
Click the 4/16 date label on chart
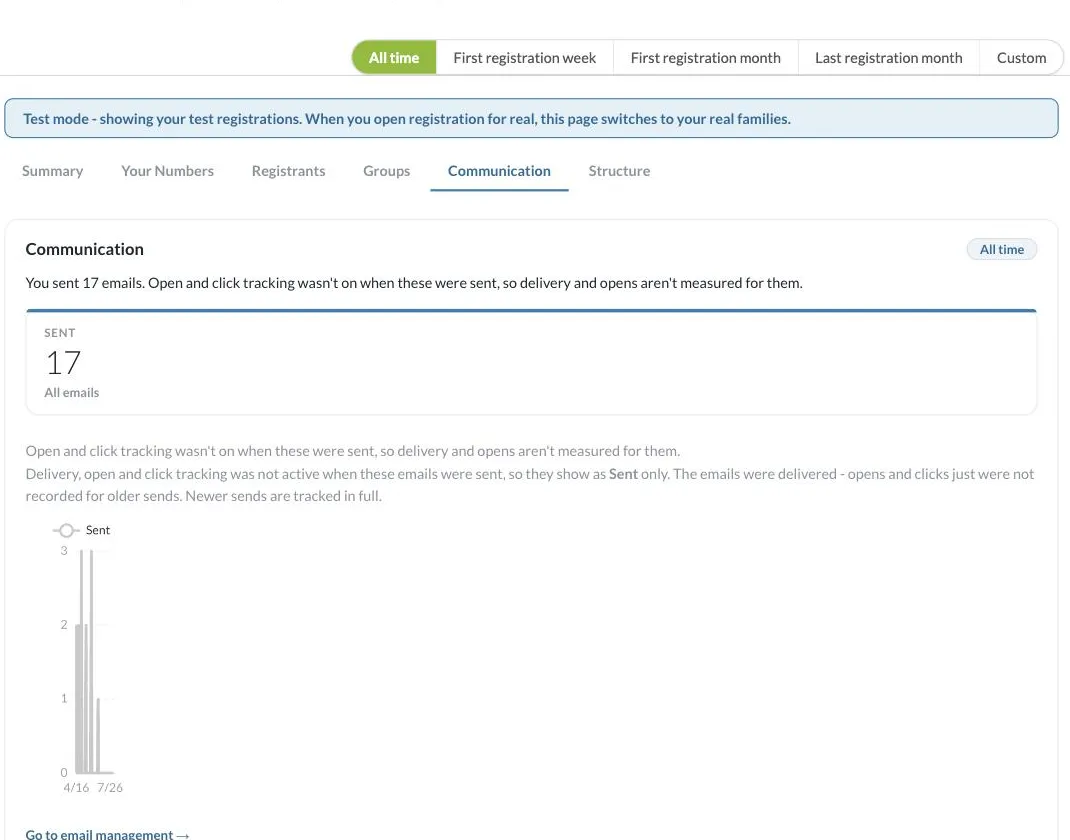click(76, 787)
